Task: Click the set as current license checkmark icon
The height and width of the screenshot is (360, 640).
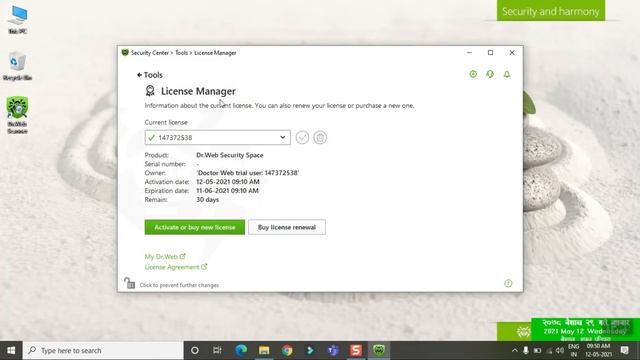Action: click(302, 138)
